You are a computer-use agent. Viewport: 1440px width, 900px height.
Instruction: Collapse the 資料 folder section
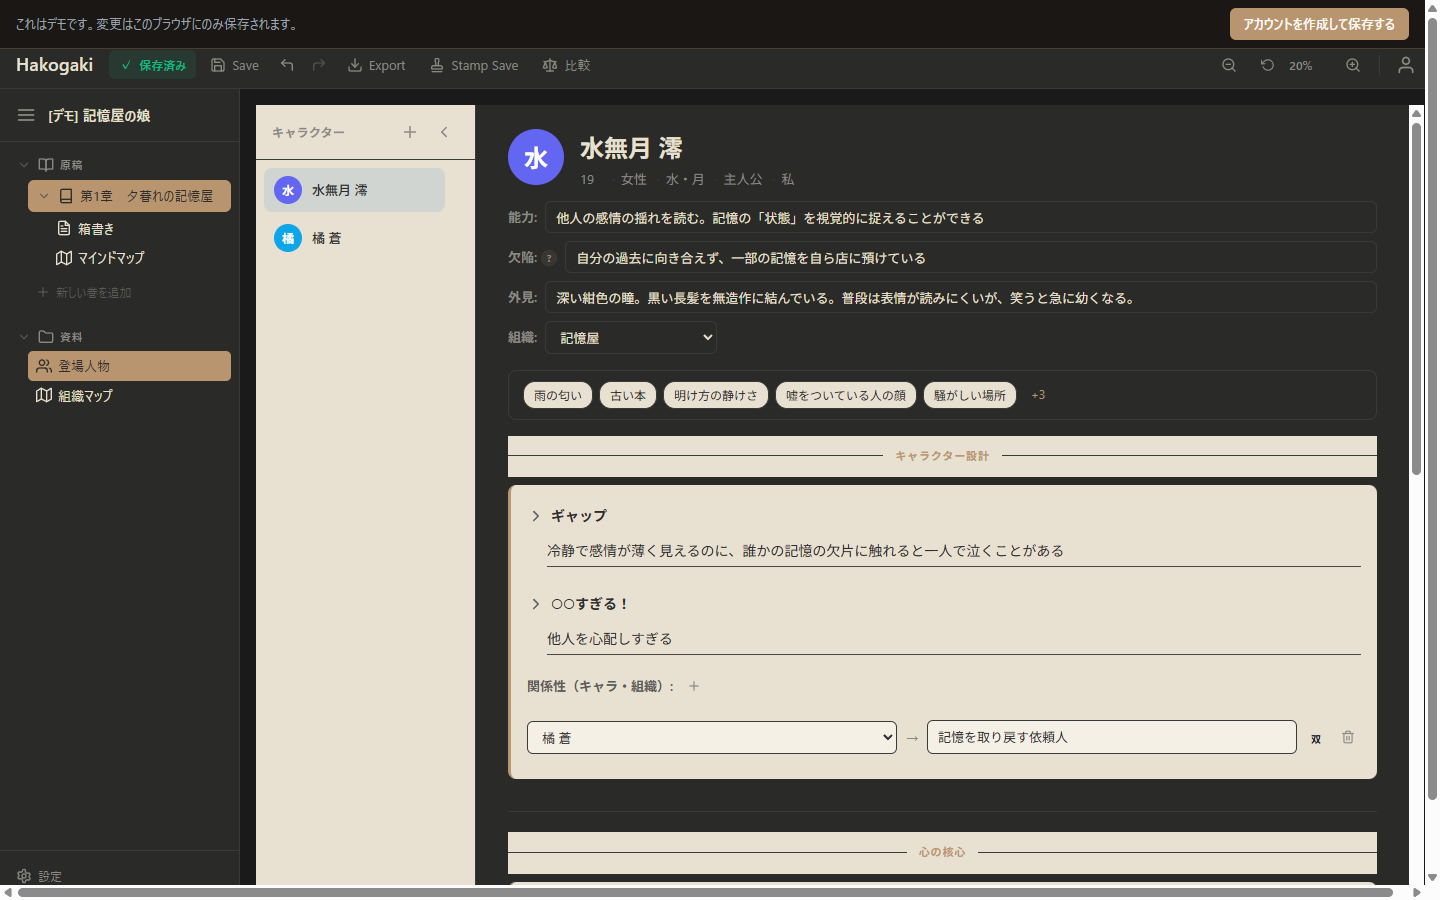(x=24, y=337)
